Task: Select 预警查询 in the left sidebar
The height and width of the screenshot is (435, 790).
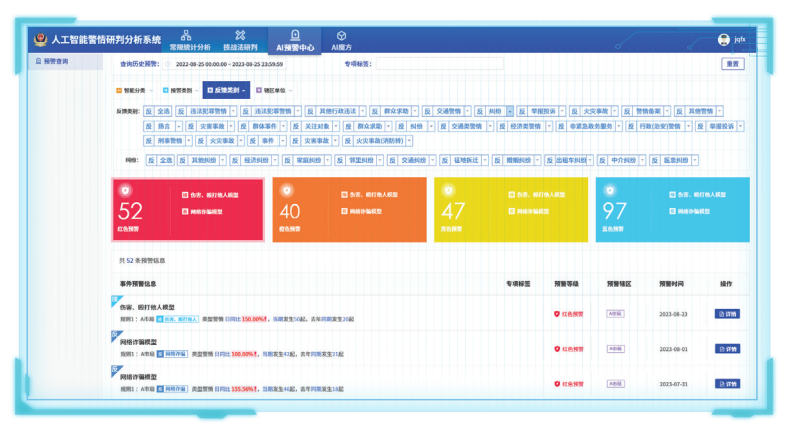Action: point(57,61)
